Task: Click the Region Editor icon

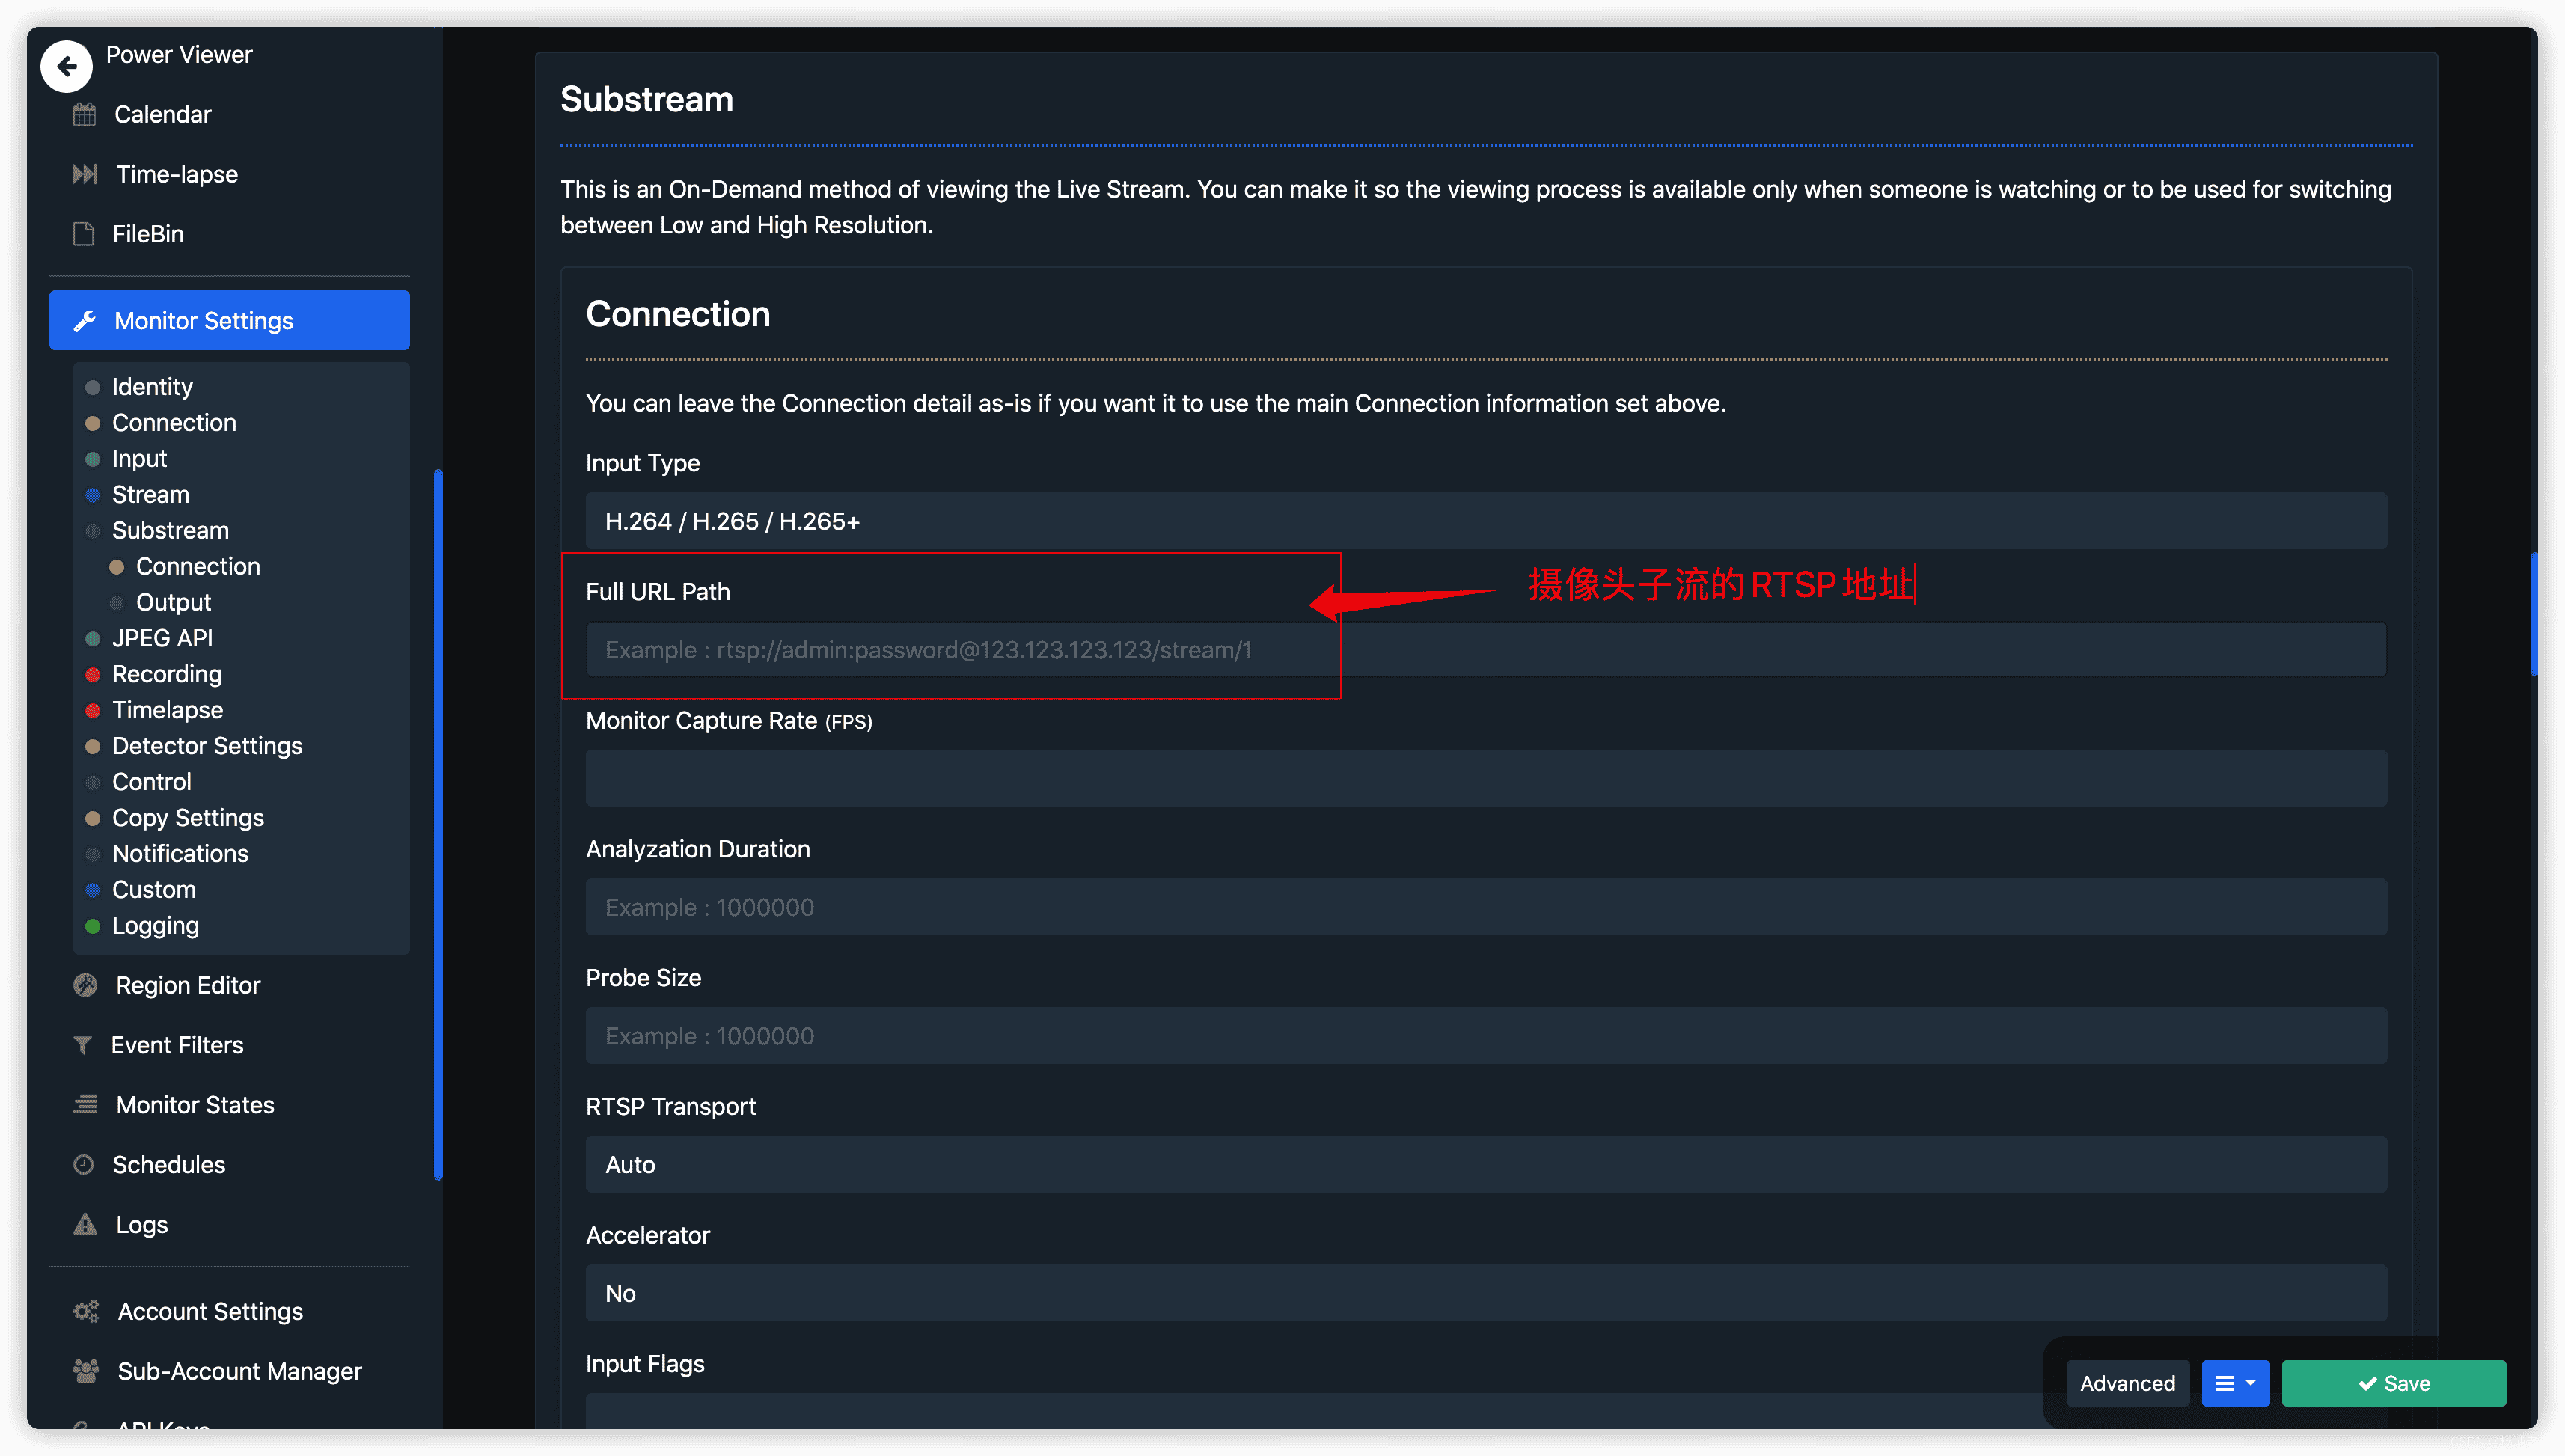Action: click(x=86, y=985)
